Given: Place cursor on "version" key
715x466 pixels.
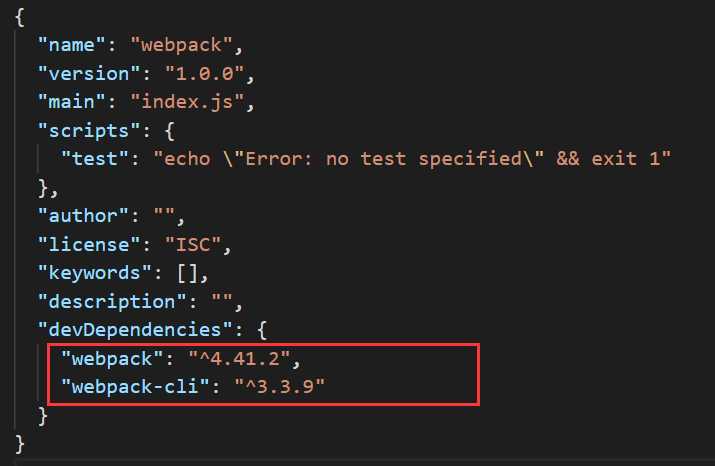Looking at the screenshot, I should point(89,73).
